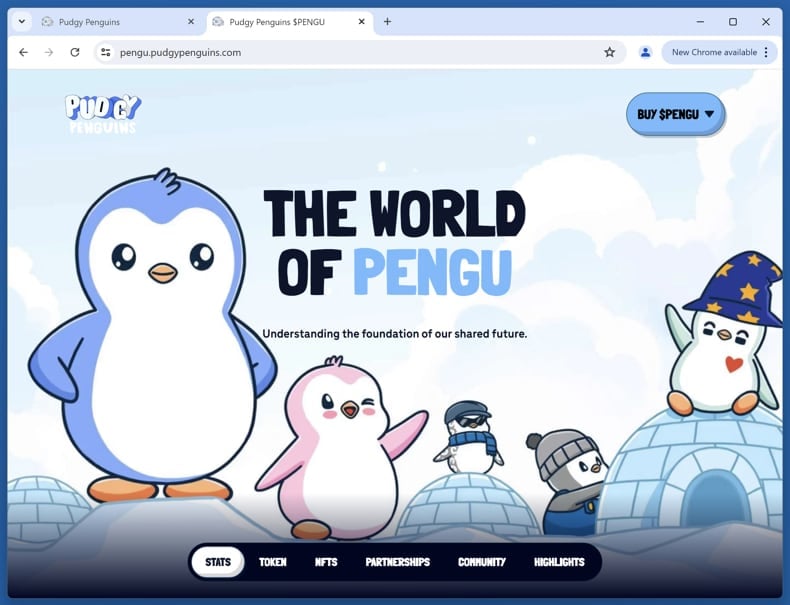790x605 pixels.
Task: Close the Chrome window
Action: point(766,22)
